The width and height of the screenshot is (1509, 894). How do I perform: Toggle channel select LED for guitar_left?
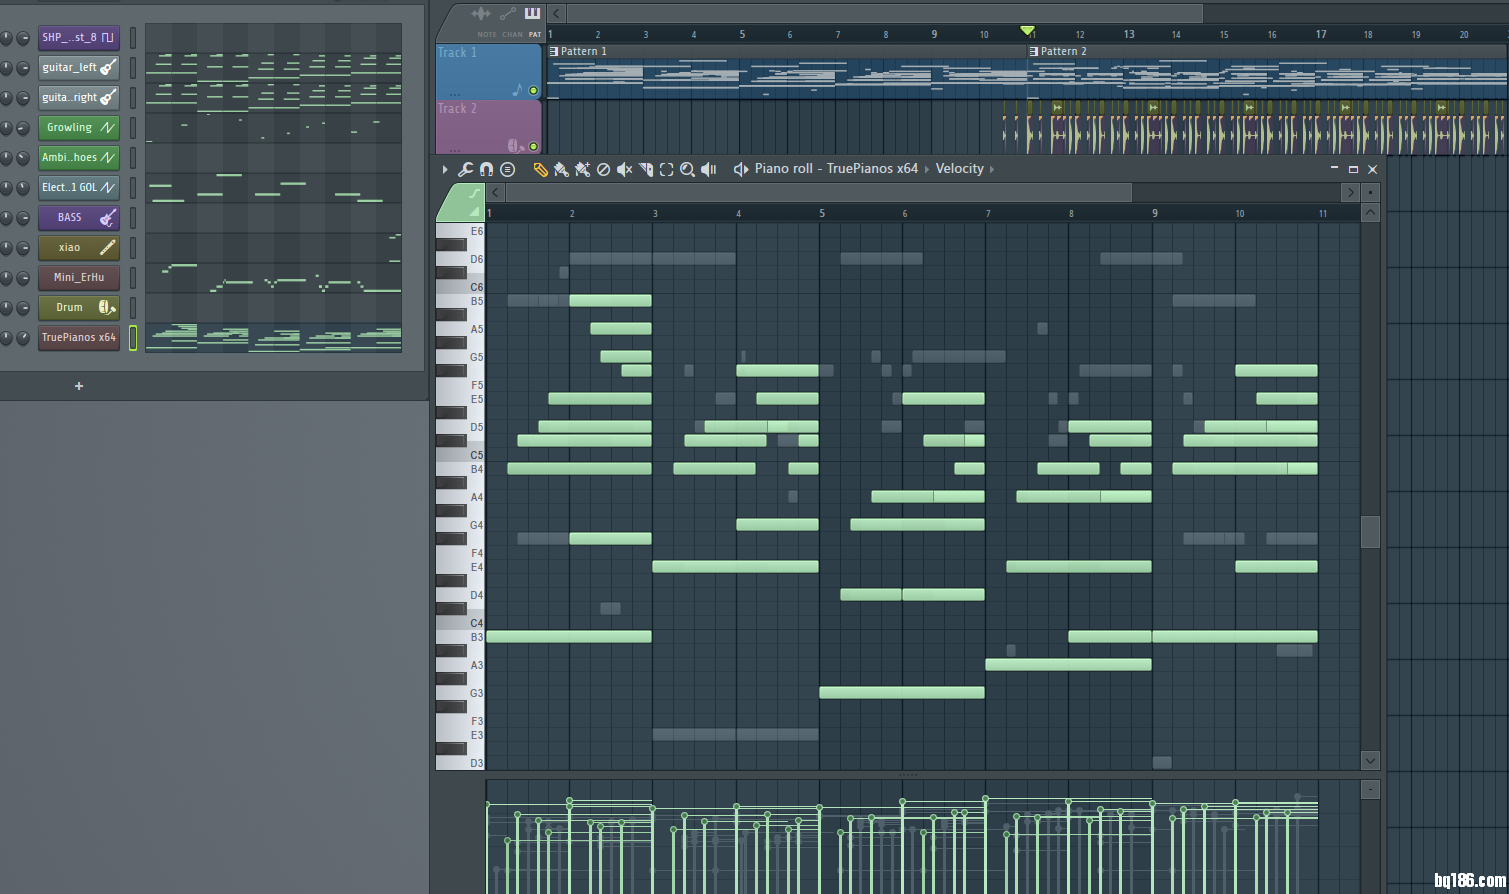point(133,68)
